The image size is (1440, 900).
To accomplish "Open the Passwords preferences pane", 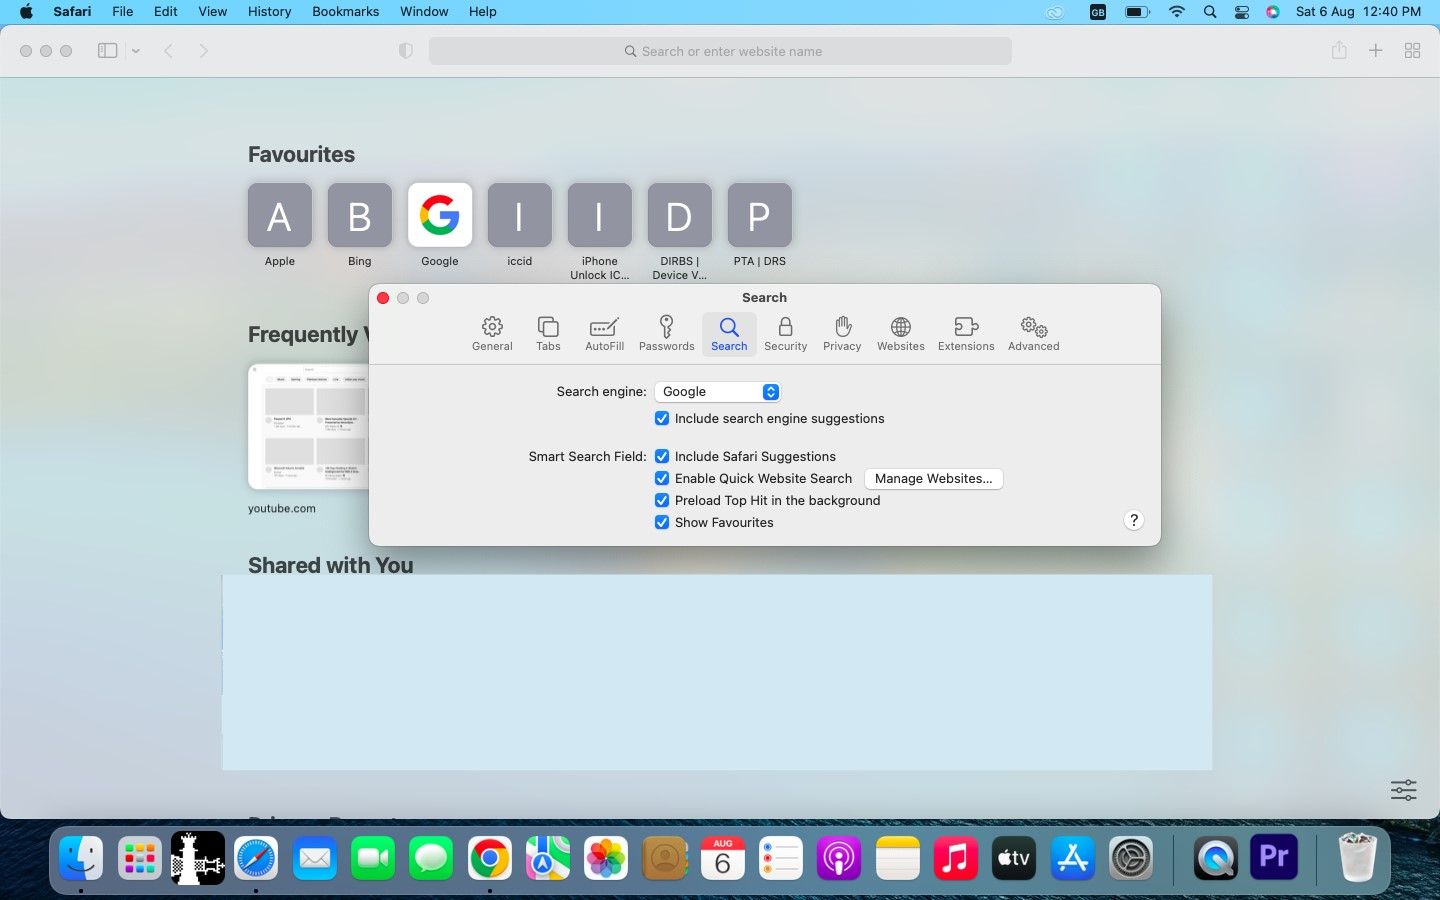I will click(666, 334).
